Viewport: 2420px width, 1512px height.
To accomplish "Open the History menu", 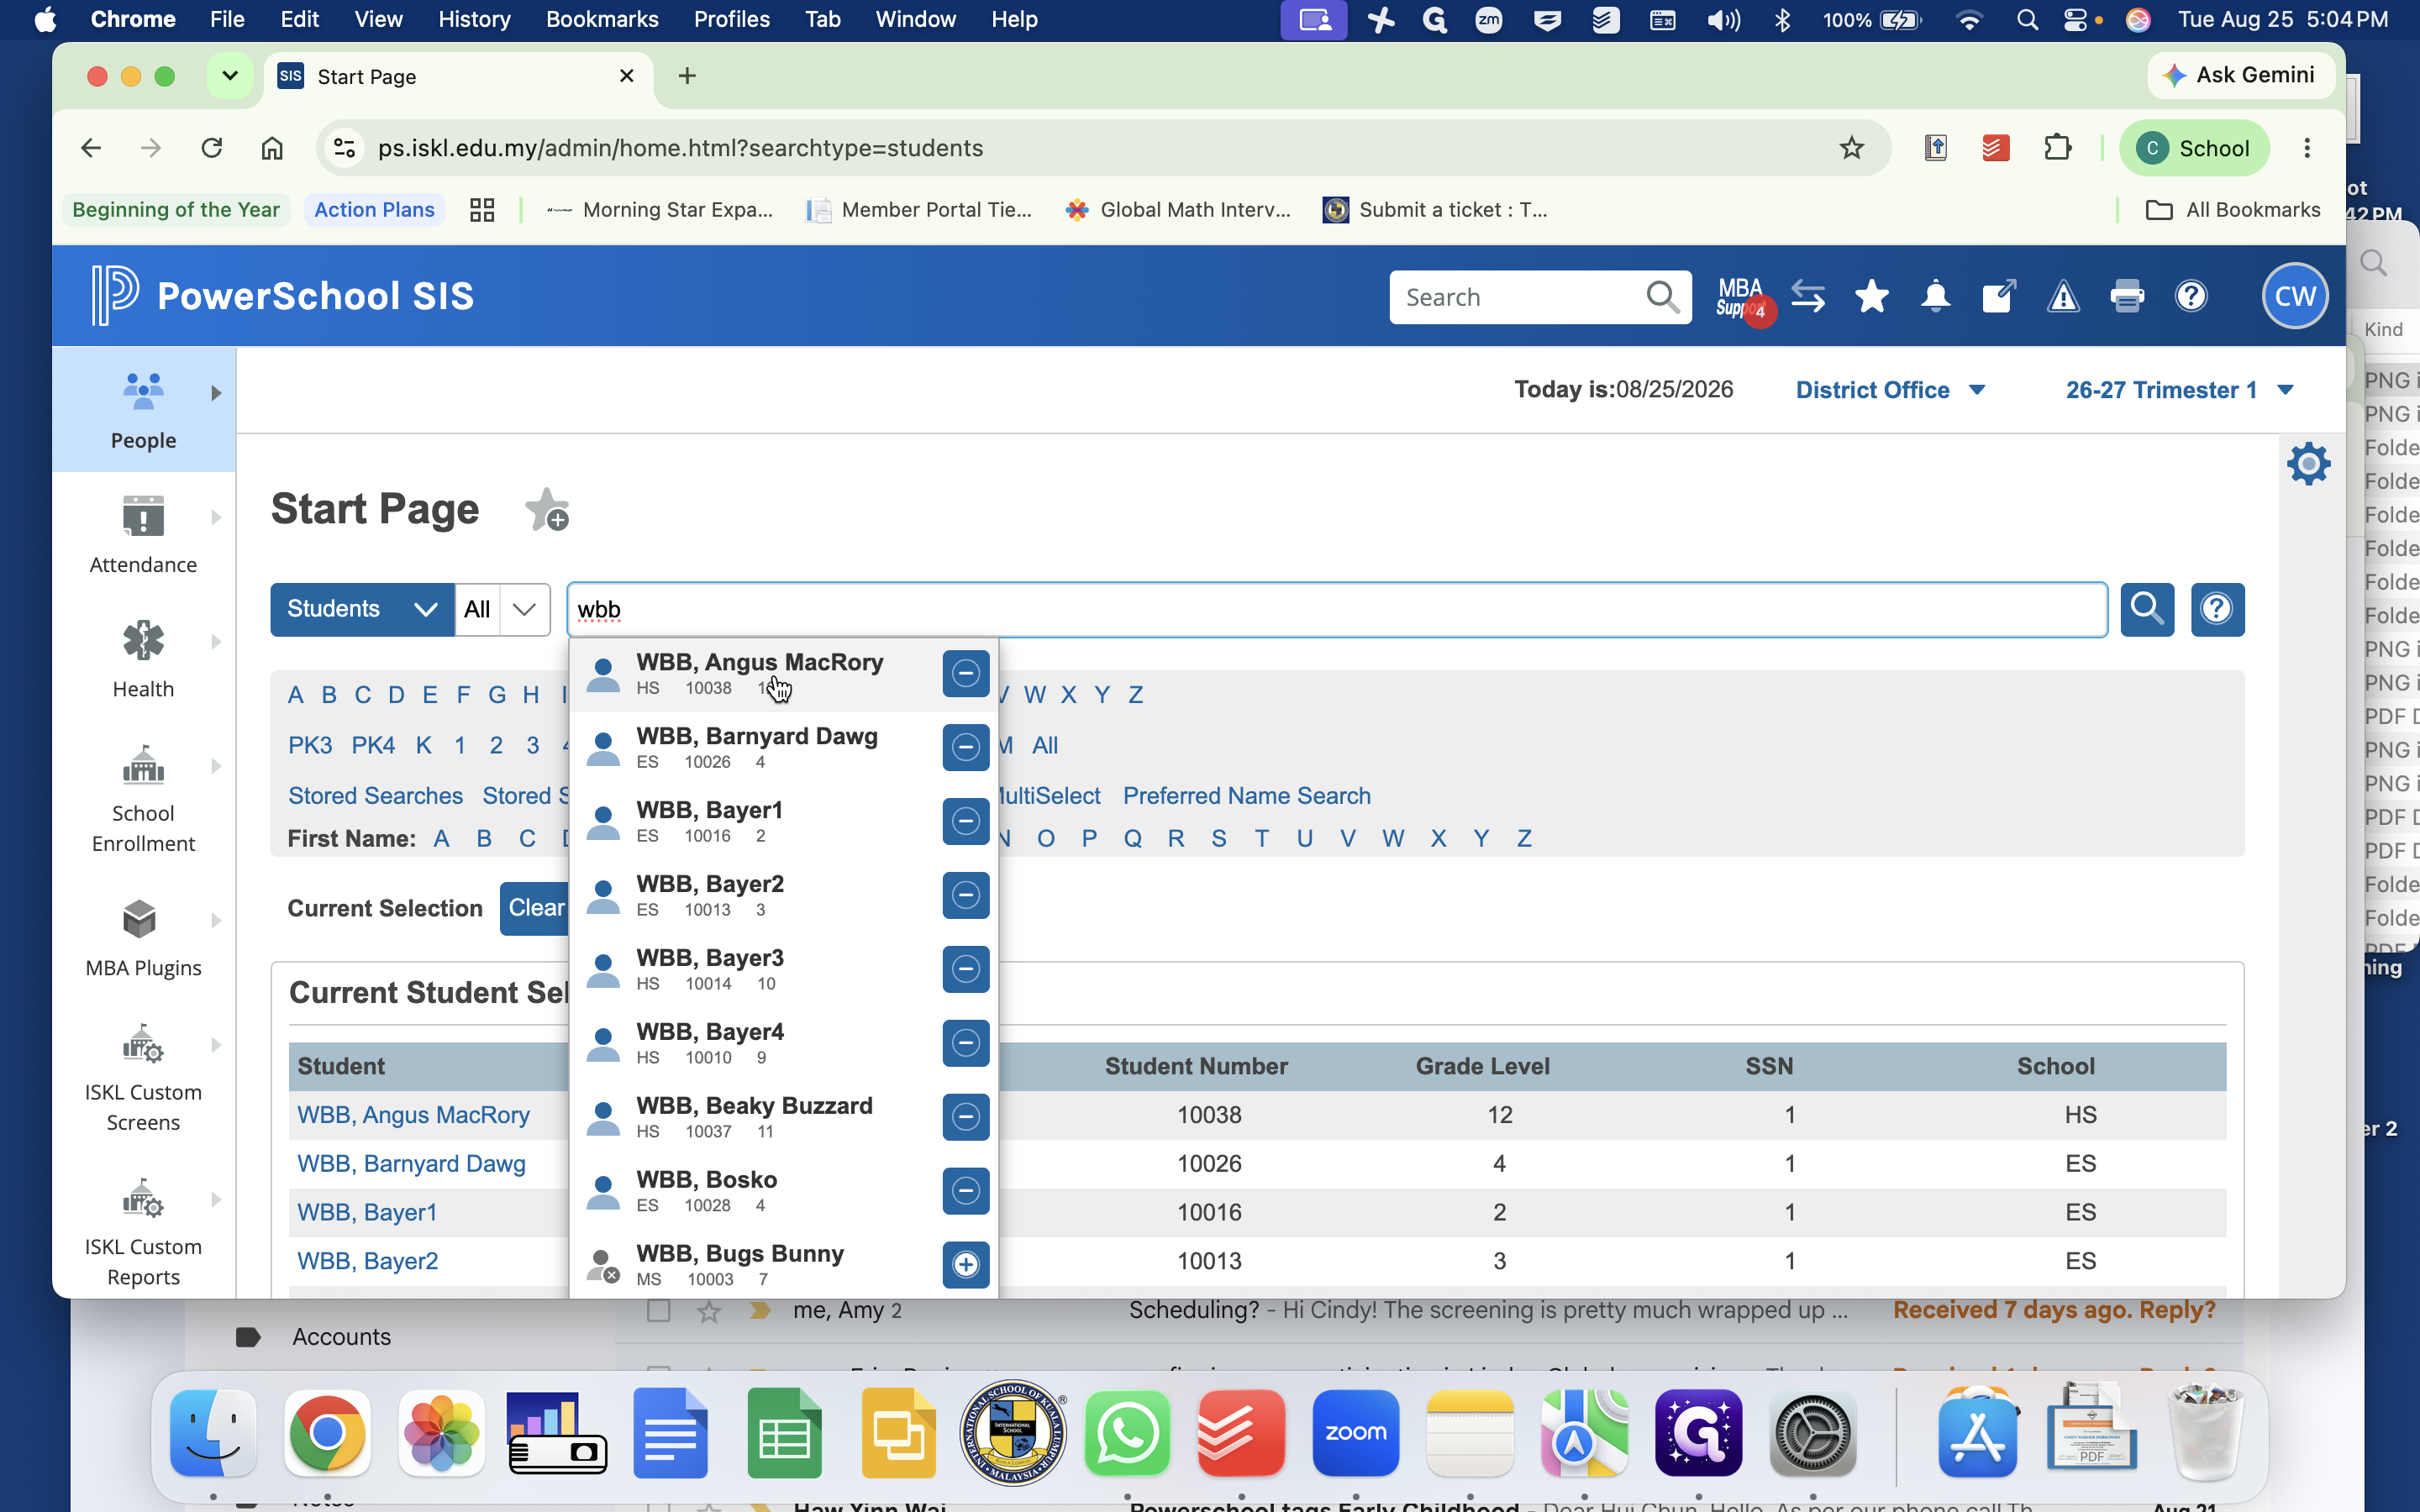I will (474, 20).
